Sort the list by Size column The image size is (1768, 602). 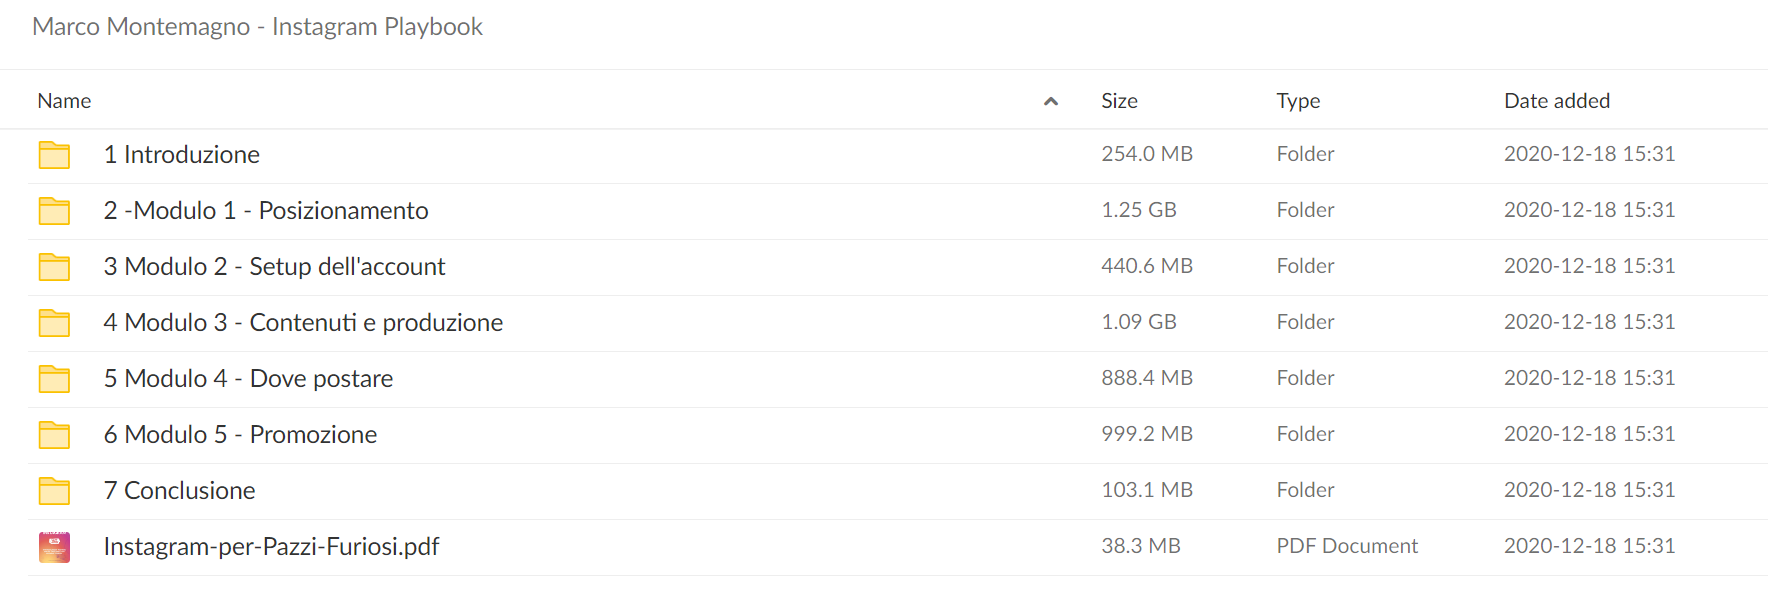(x=1119, y=101)
